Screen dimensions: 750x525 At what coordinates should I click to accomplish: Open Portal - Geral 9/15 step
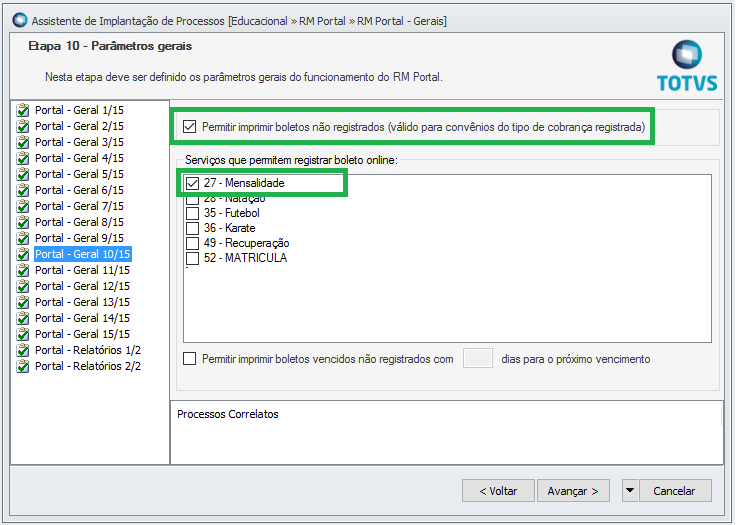tap(79, 238)
